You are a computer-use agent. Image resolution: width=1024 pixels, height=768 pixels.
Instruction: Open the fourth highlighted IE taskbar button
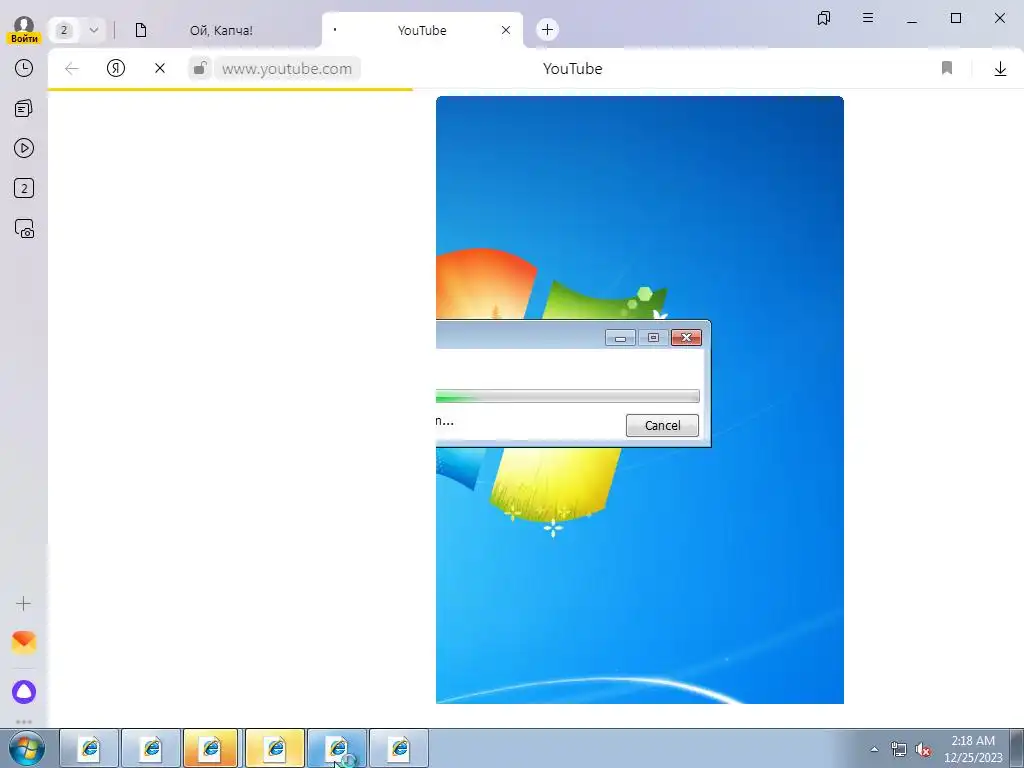click(275, 748)
